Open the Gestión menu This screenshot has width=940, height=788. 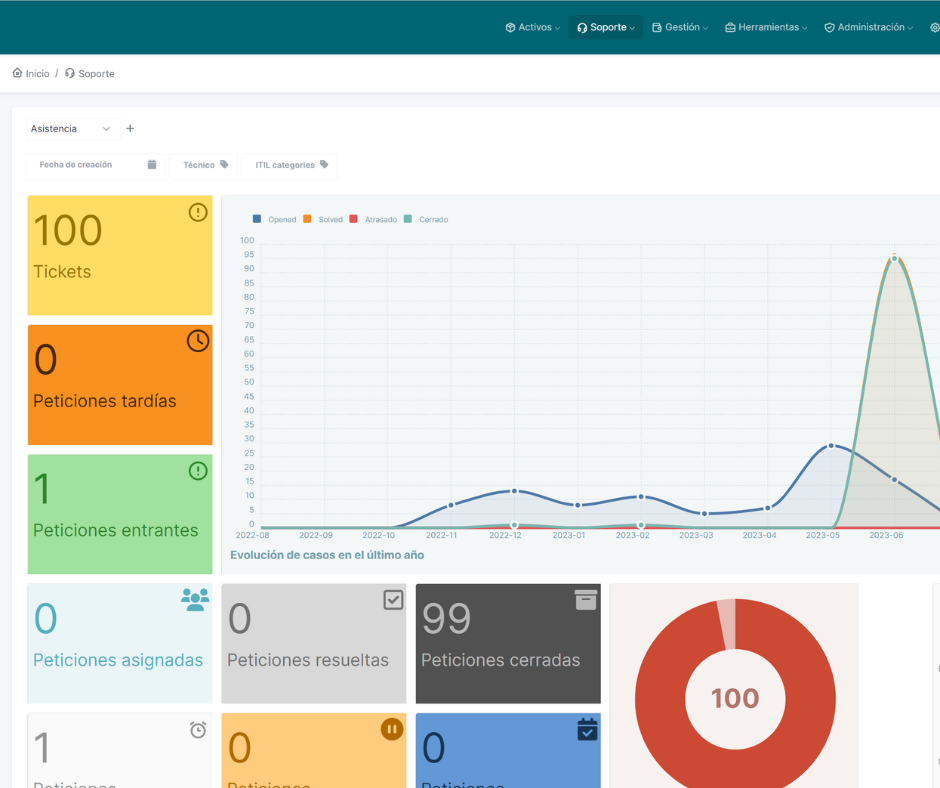coord(680,28)
